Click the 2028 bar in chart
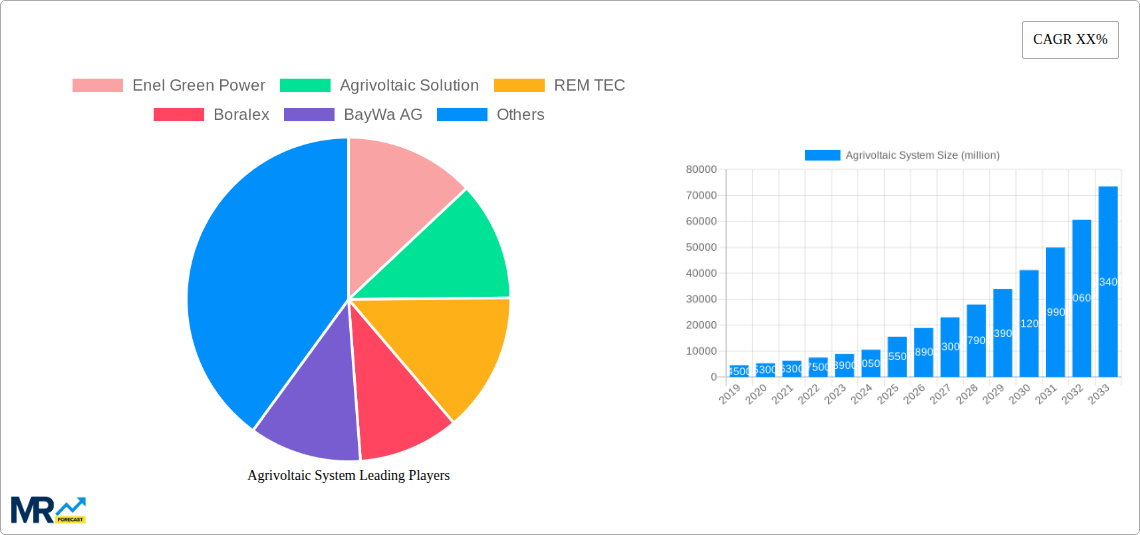This screenshot has height=535, width=1140. [976, 341]
